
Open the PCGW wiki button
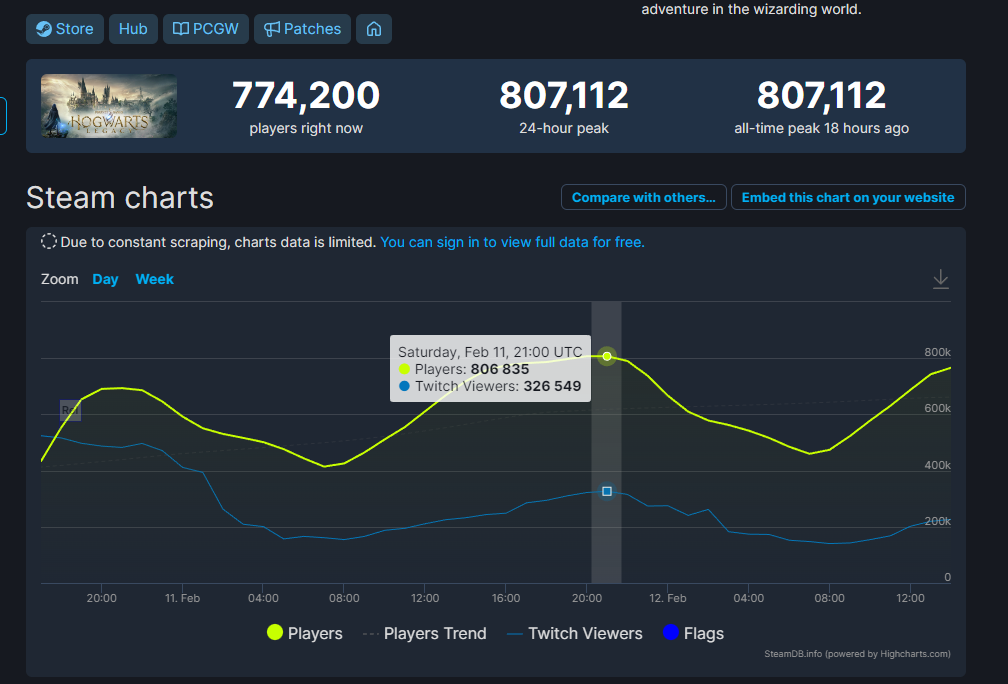(x=206, y=29)
